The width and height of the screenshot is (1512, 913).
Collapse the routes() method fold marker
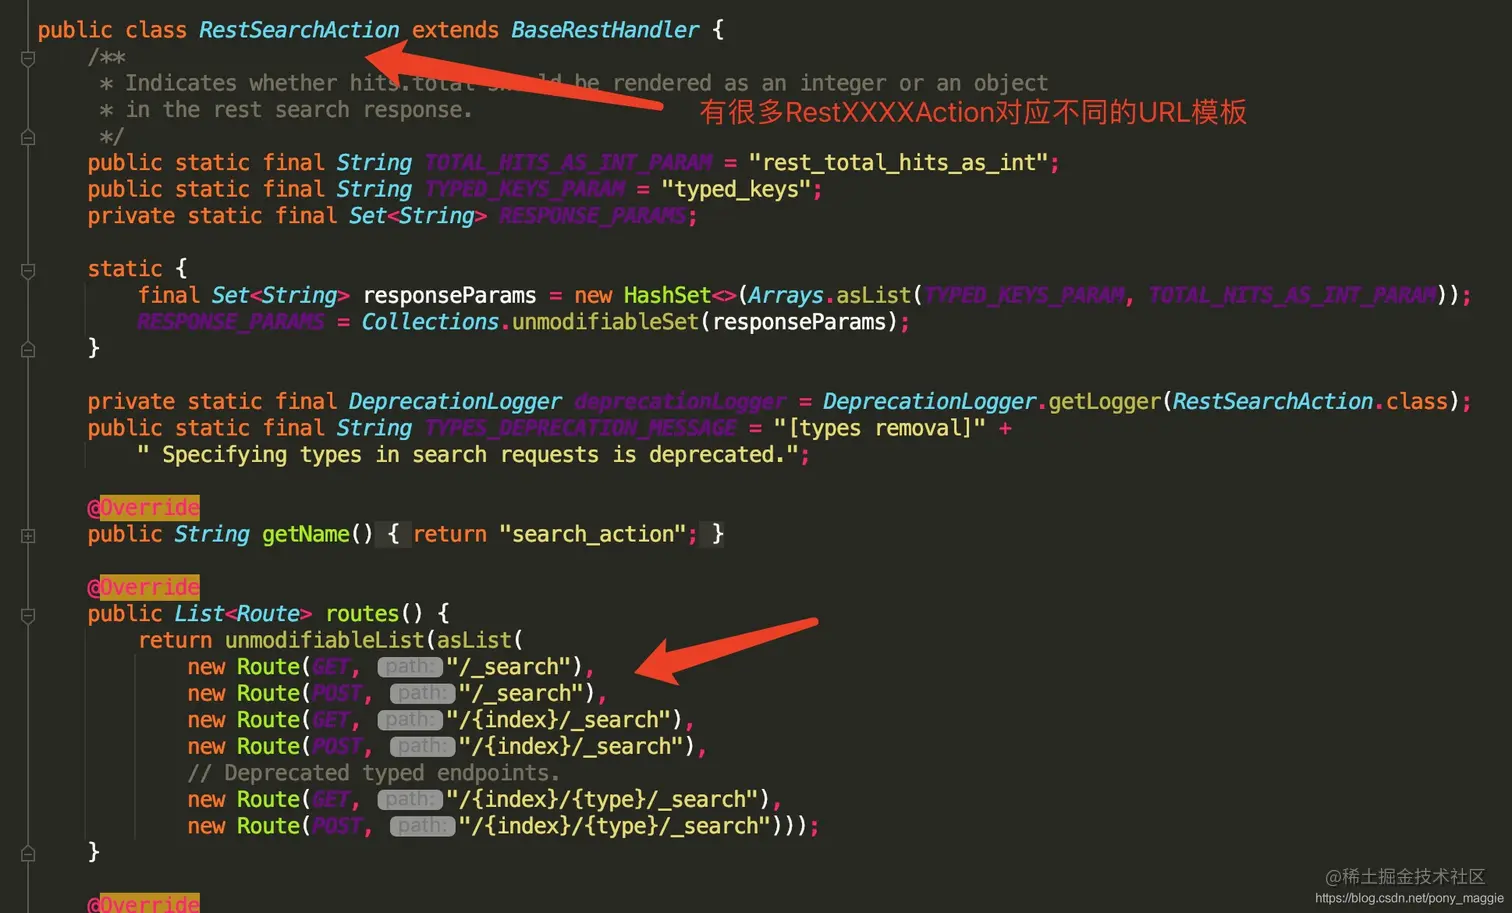click(x=28, y=615)
